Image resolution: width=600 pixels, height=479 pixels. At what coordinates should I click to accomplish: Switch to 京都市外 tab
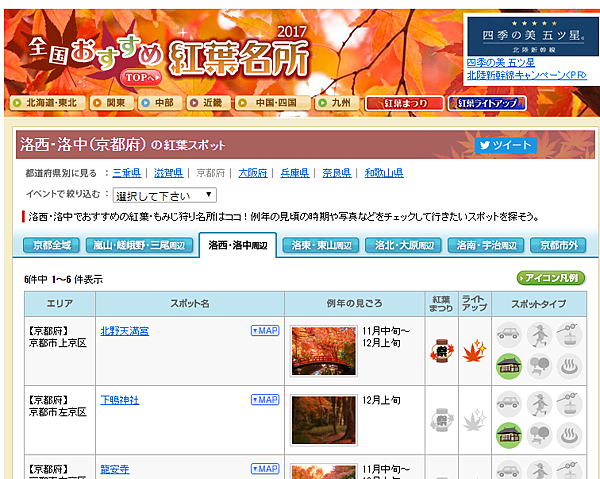(558, 245)
